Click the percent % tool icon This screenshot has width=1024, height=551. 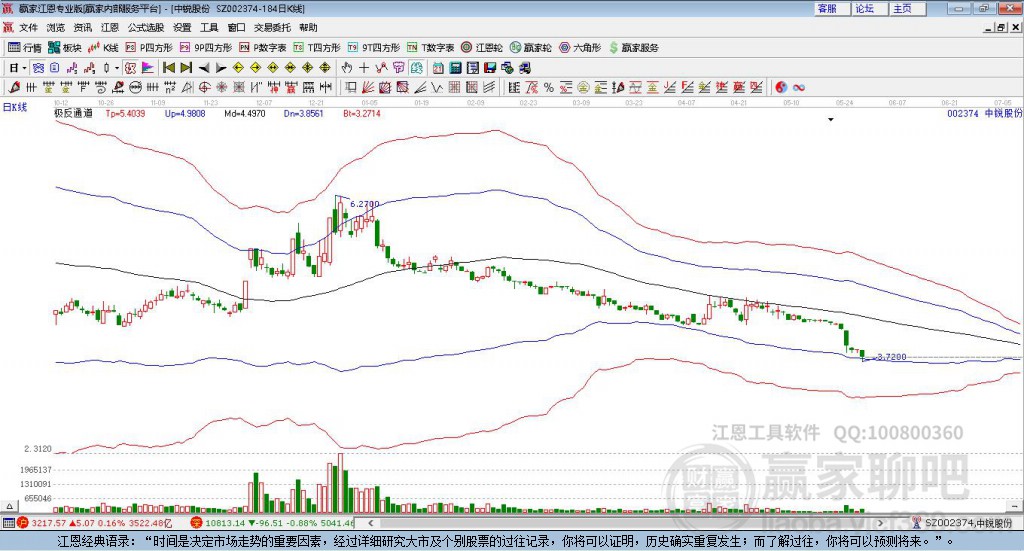[x=549, y=87]
